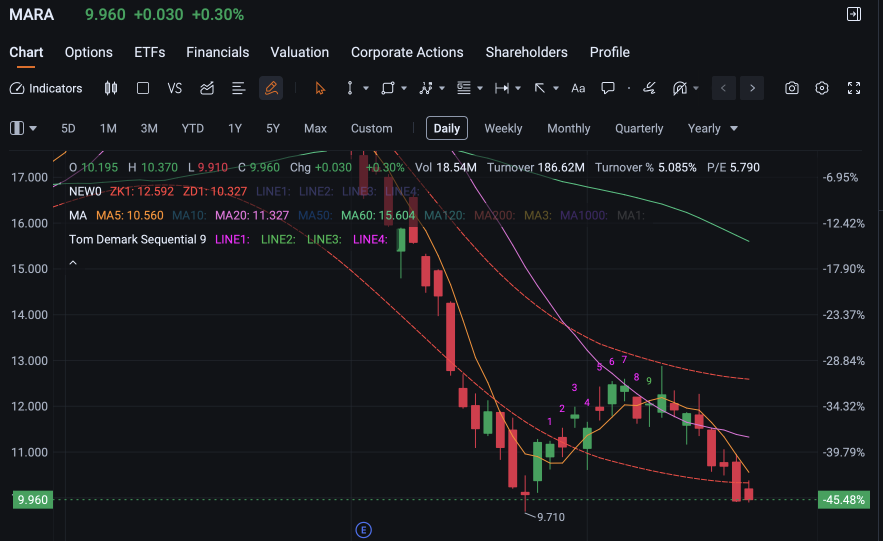The height and width of the screenshot is (541, 883).
Task: Go to Corporate Actions tab
Action: (407, 52)
